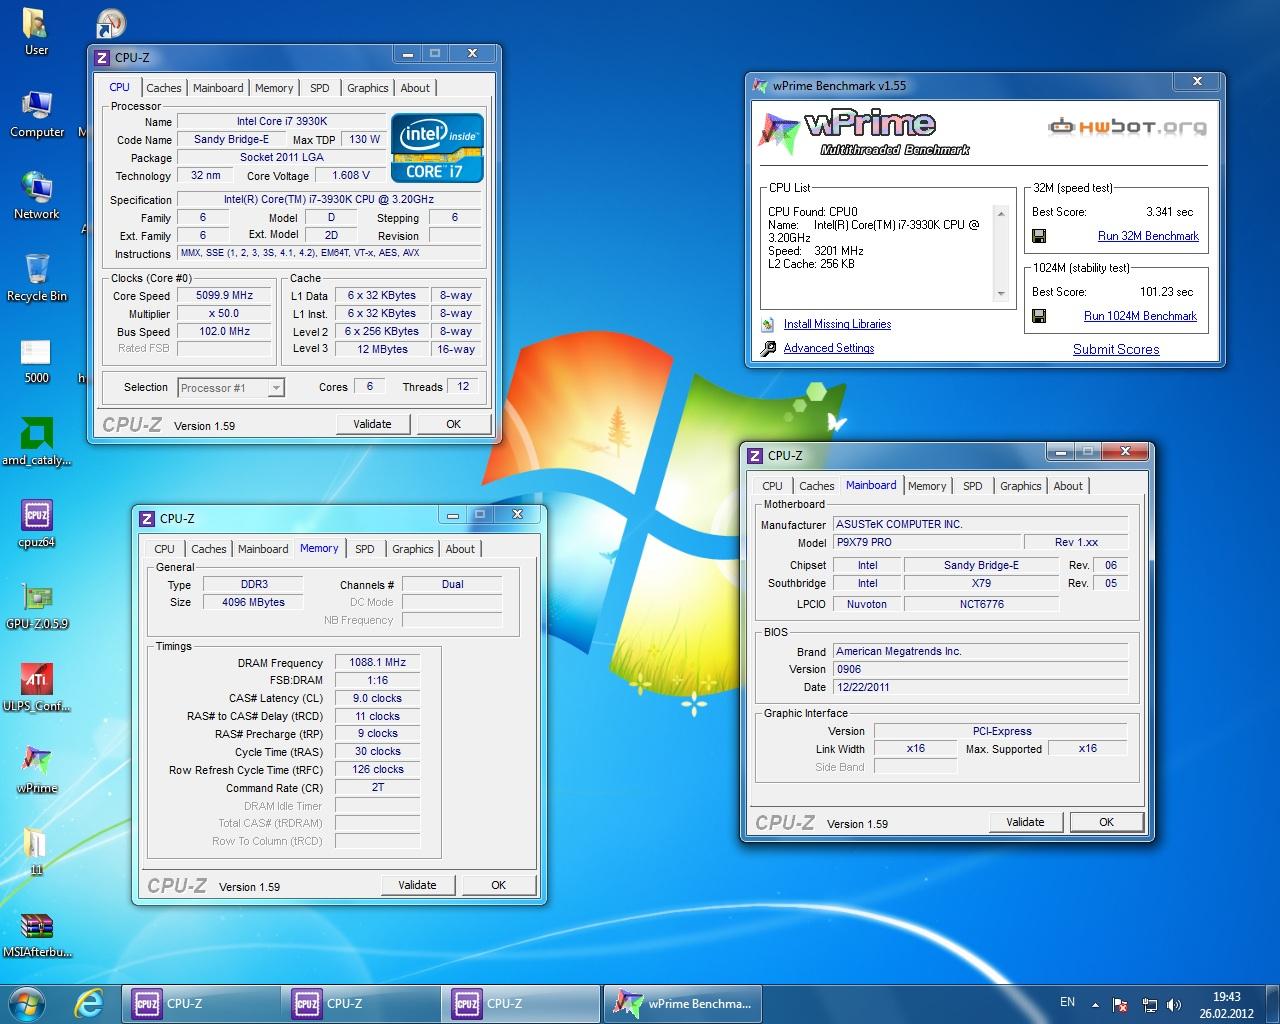Open ULPS_Config ATI desktop icon
Viewport: 1280px width, 1024px height.
tap(37, 688)
